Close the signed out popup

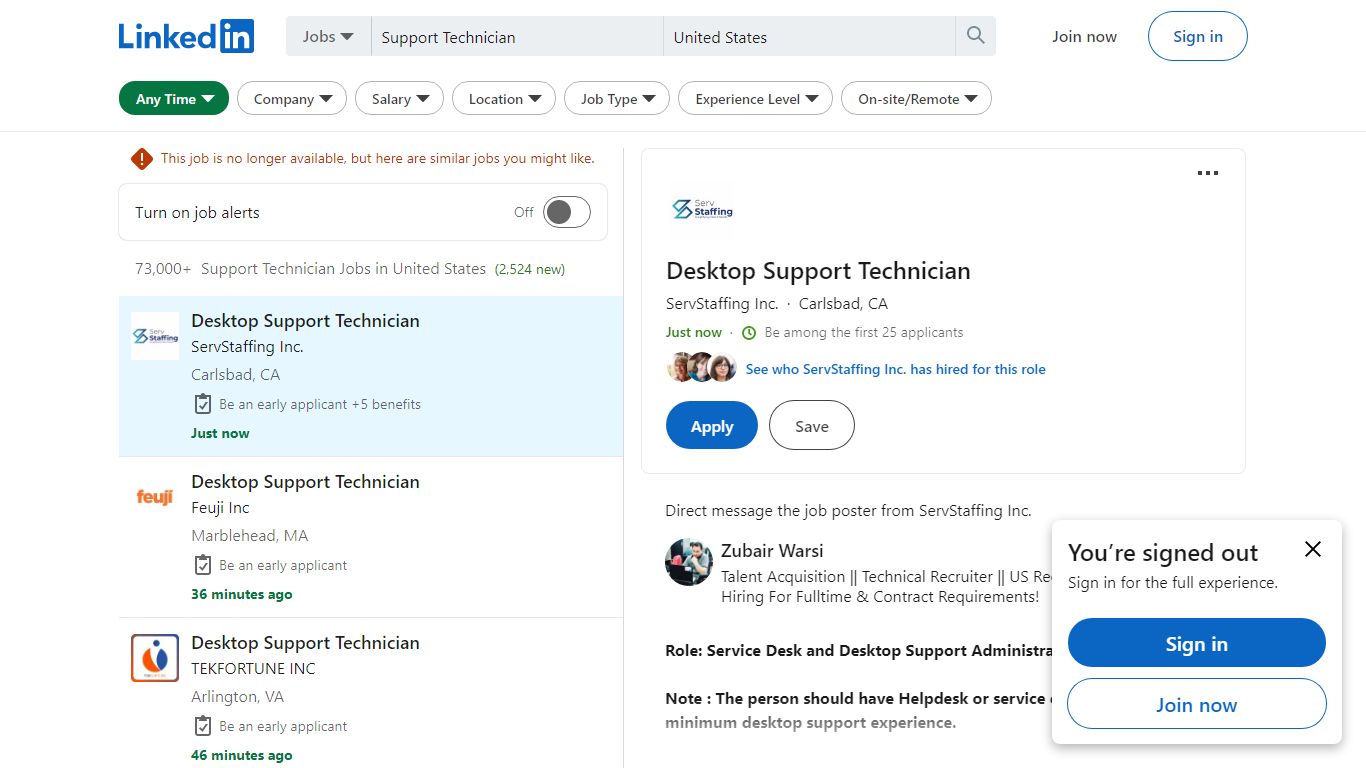click(x=1313, y=549)
